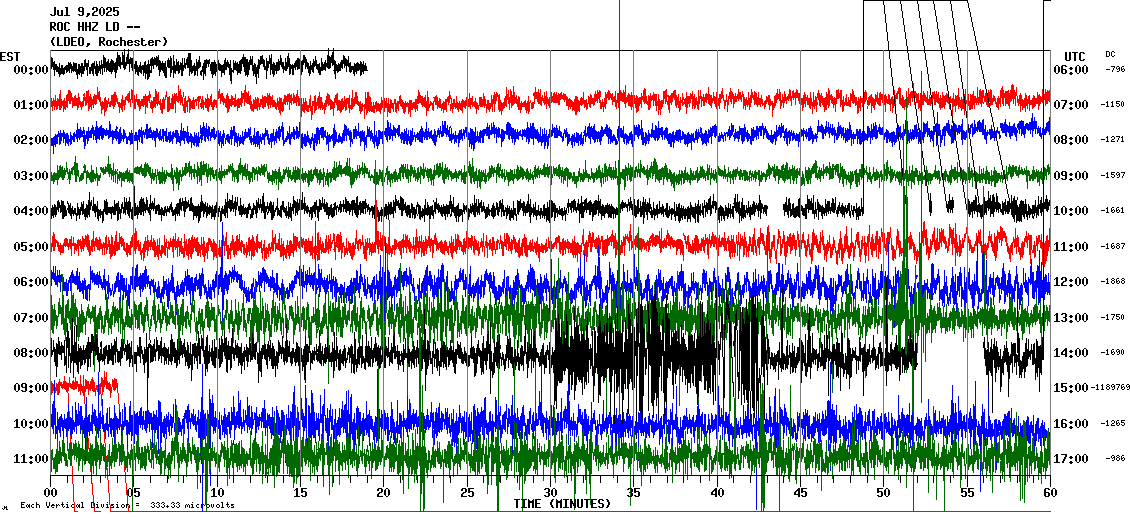Click the 11:00 EST row label
This screenshot has width=1130, height=519.
pyautogui.click(x=31, y=459)
